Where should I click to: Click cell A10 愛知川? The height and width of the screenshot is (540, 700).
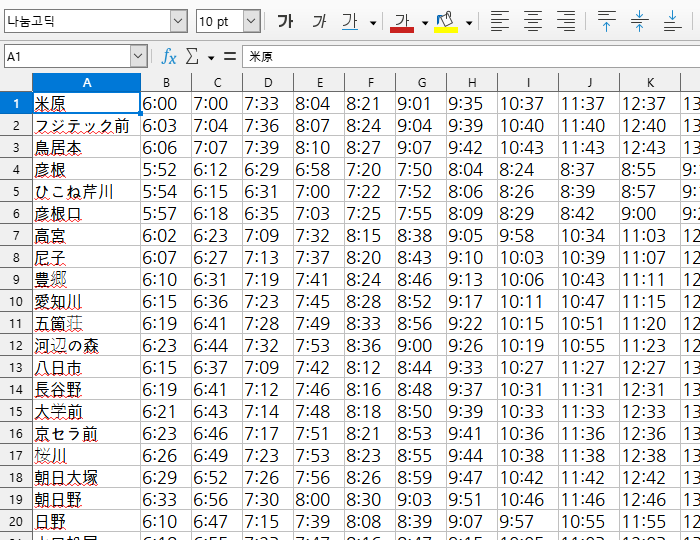pyautogui.click(x=87, y=301)
